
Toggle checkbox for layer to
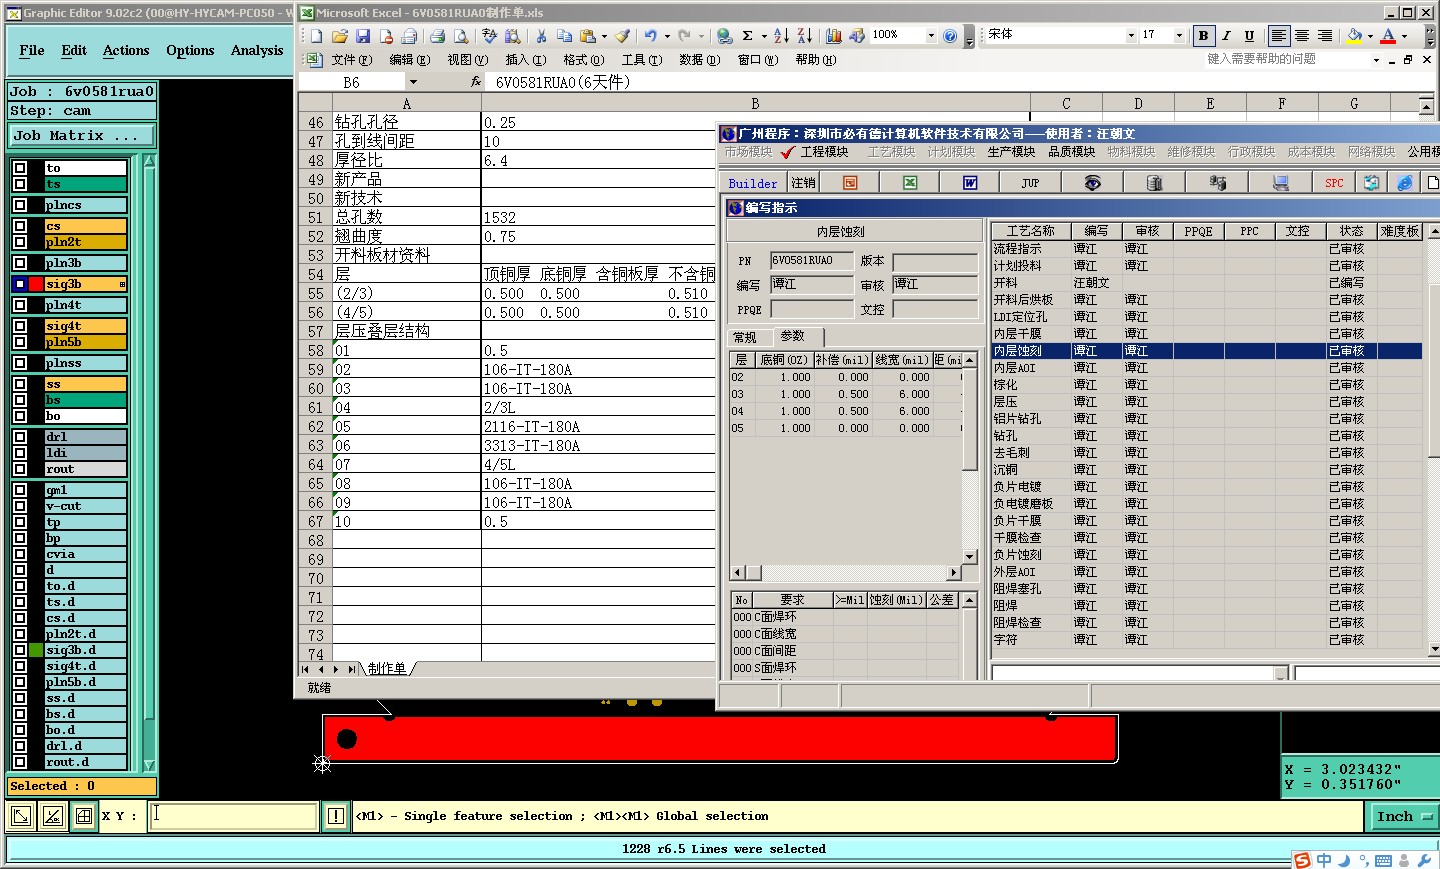(x=20, y=168)
